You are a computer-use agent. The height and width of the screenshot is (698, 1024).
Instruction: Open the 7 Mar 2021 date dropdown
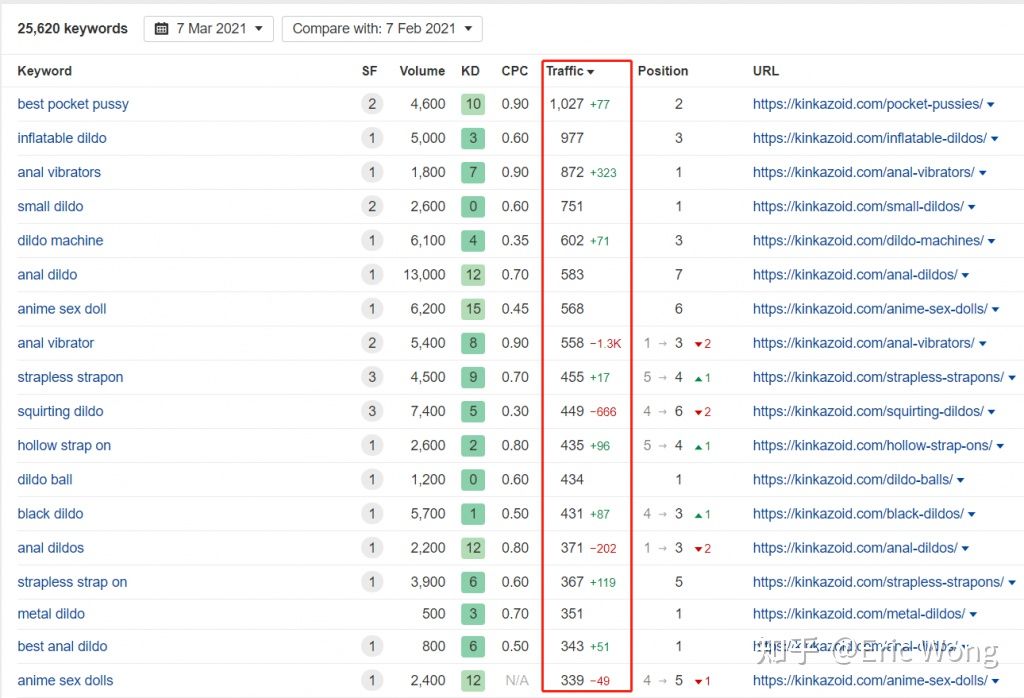pos(208,29)
